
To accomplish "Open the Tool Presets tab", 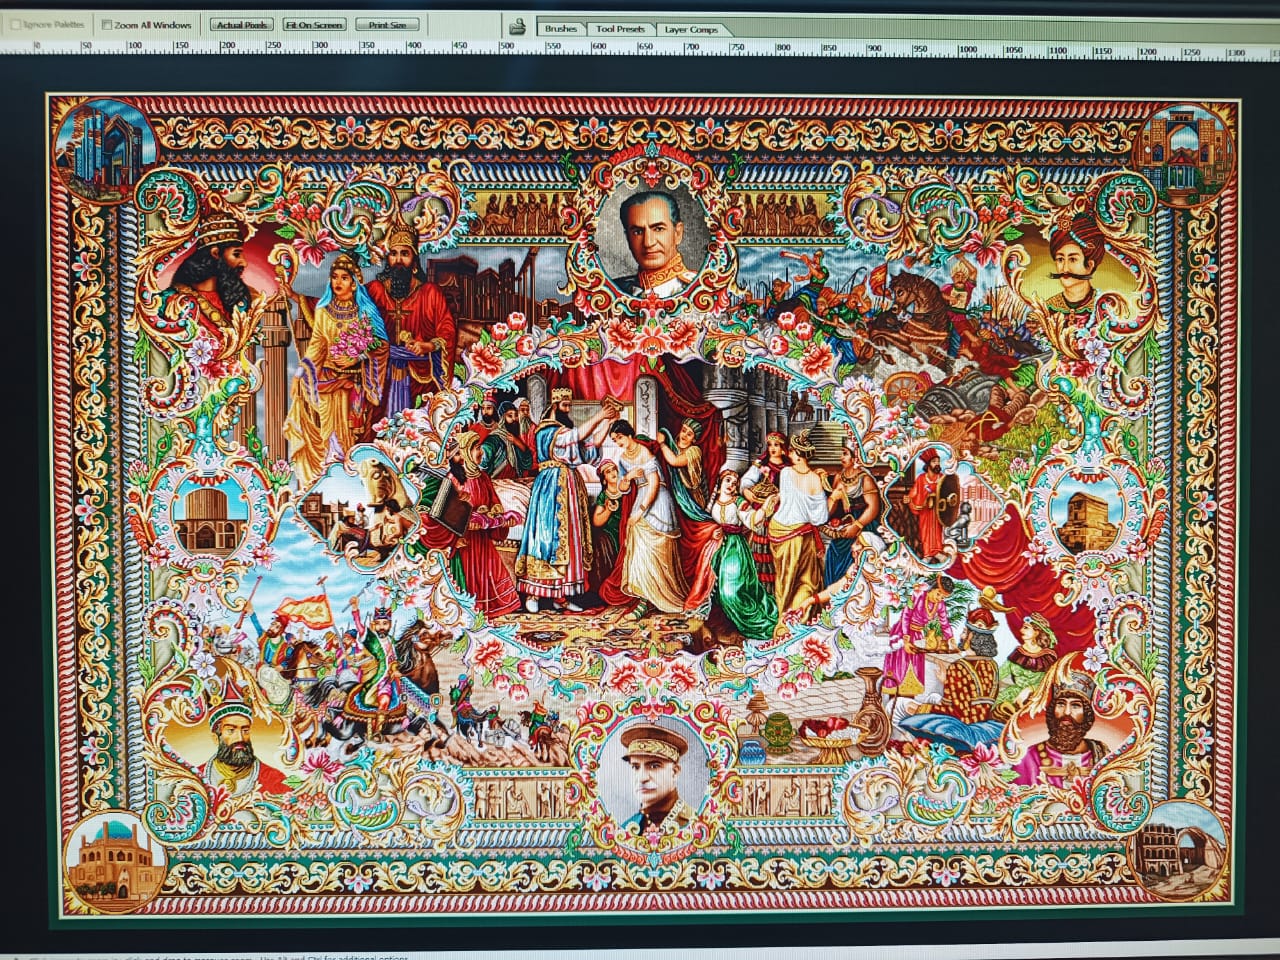I will tap(620, 29).
